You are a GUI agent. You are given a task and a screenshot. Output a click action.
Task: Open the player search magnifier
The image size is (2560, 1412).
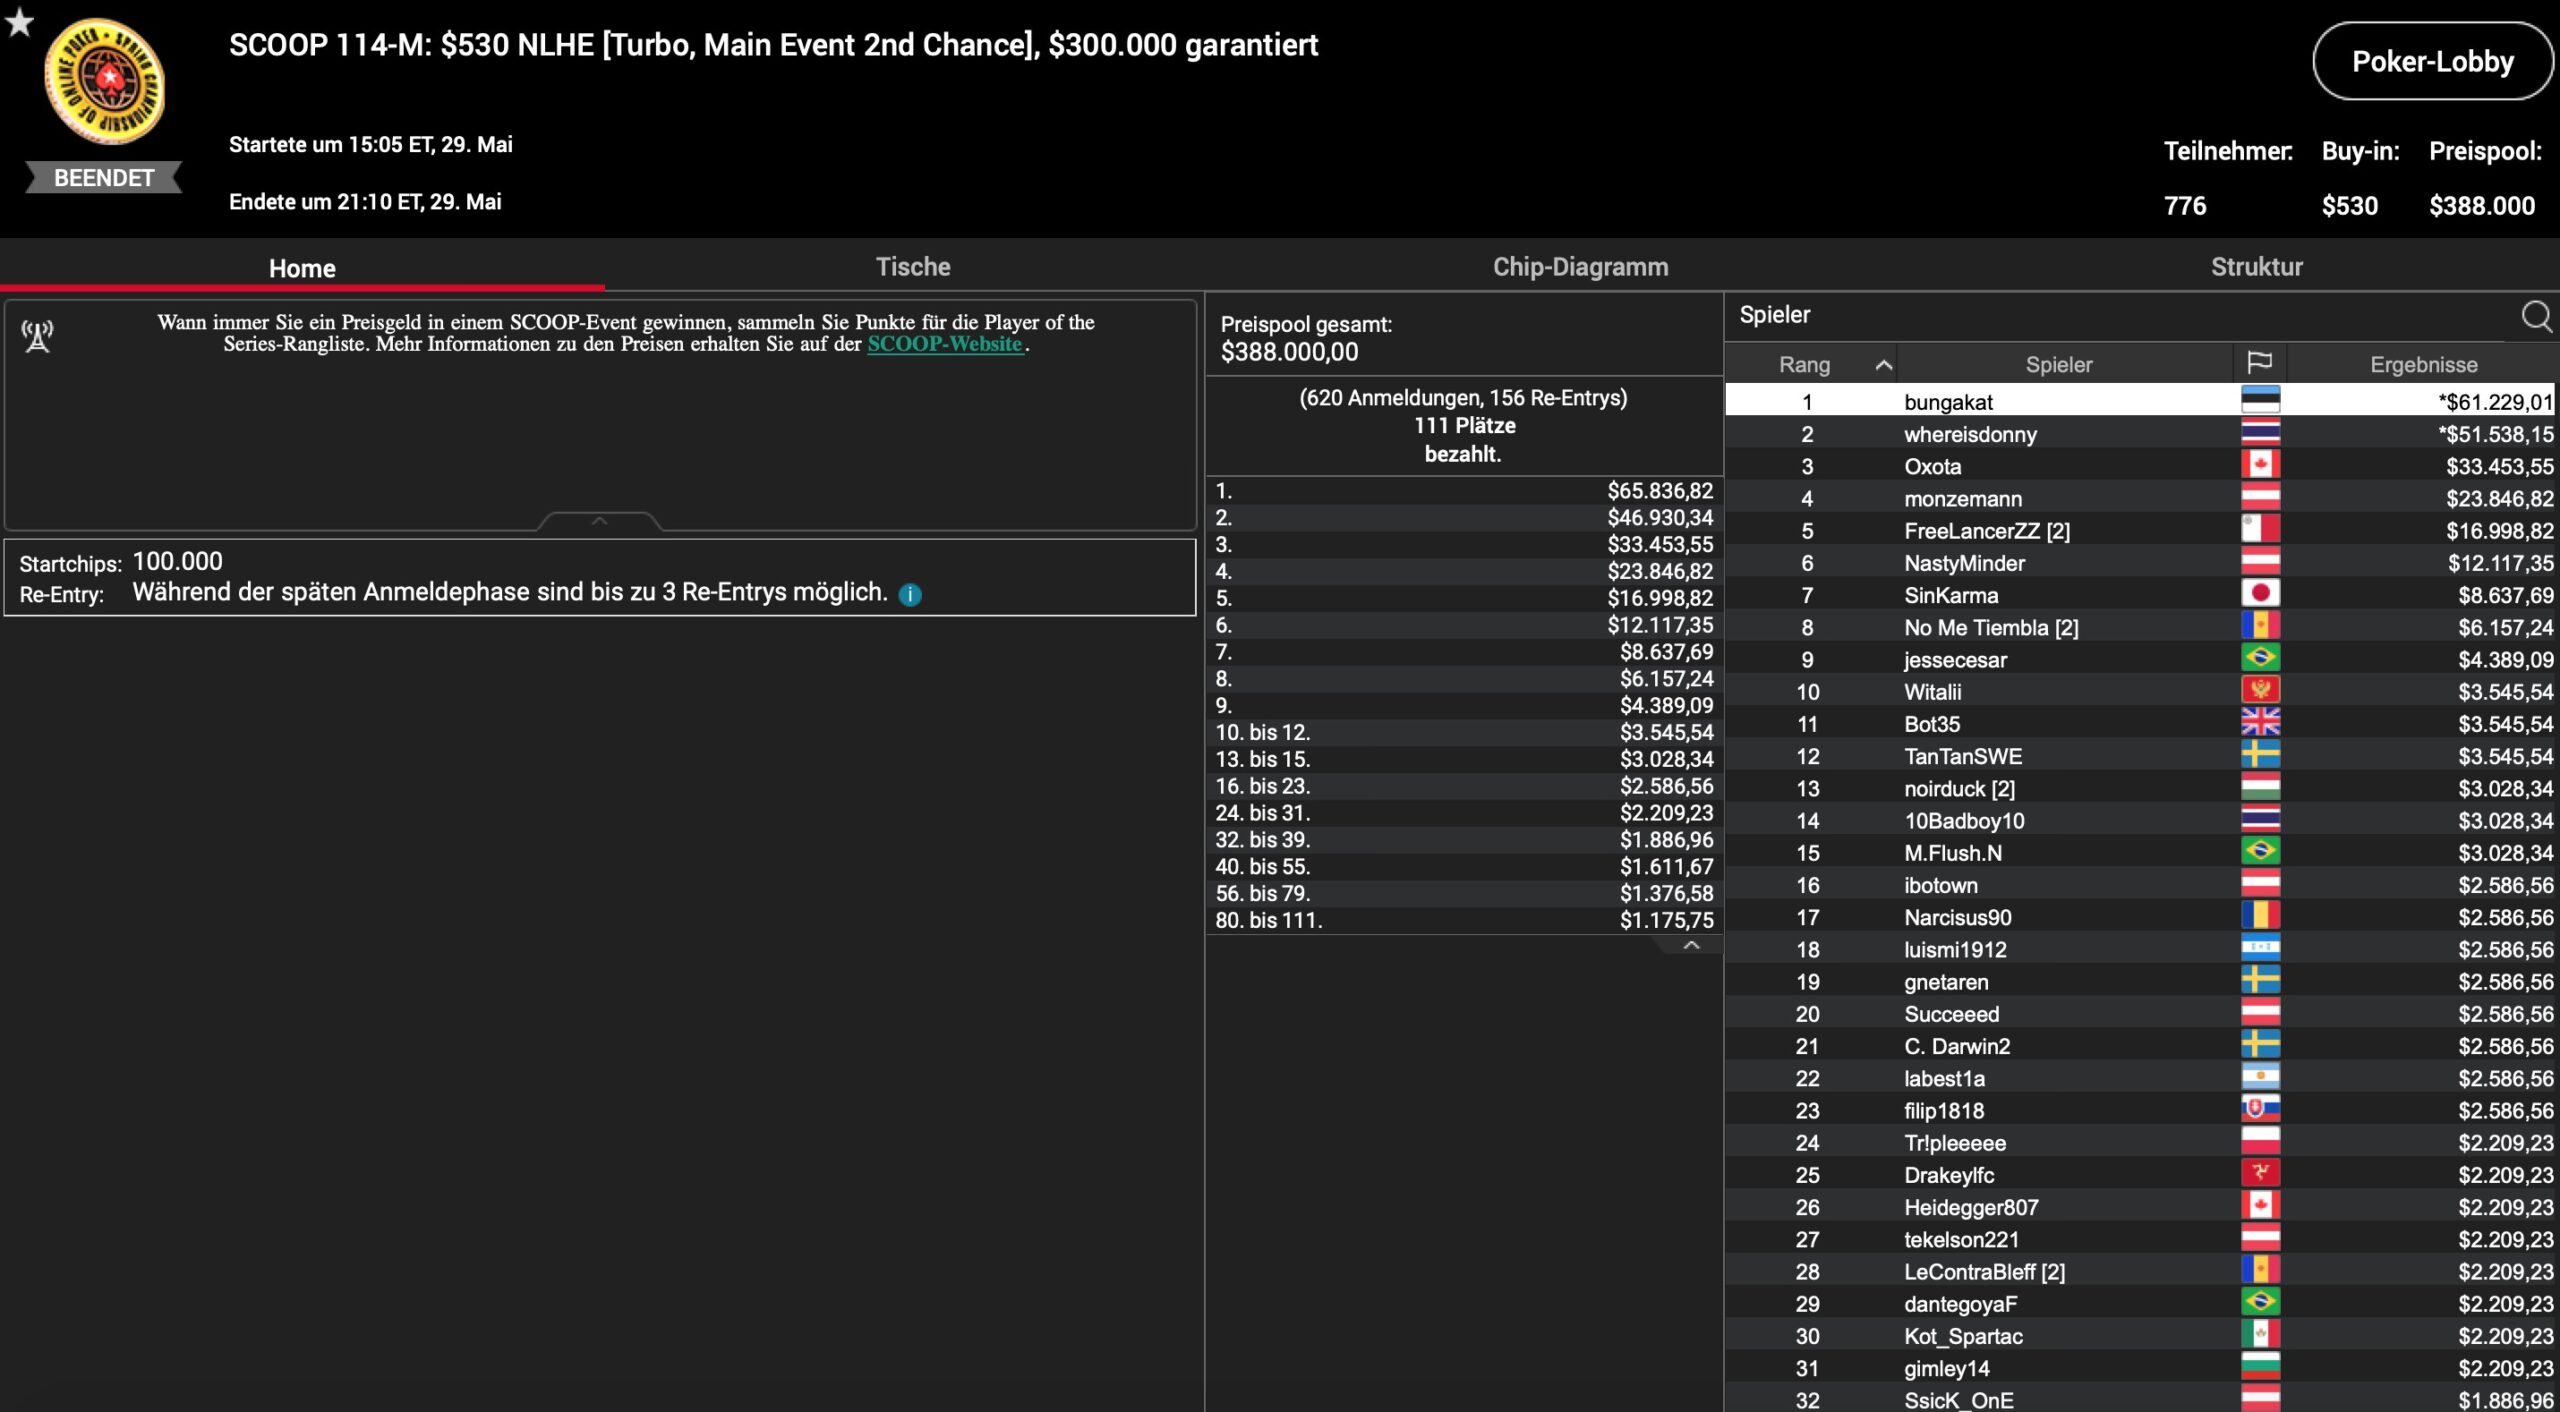tap(2536, 316)
